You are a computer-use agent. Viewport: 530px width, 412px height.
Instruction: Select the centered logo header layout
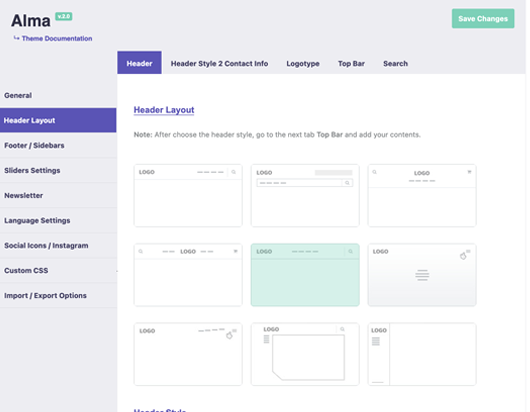pos(422,195)
